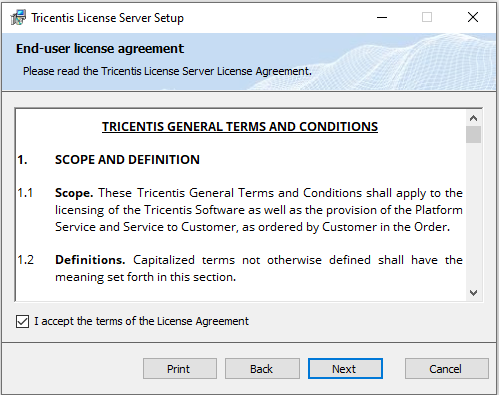Image resolution: width=499 pixels, height=395 pixels.
Task: Cancel the License Server installation
Action: pos(447,369)
